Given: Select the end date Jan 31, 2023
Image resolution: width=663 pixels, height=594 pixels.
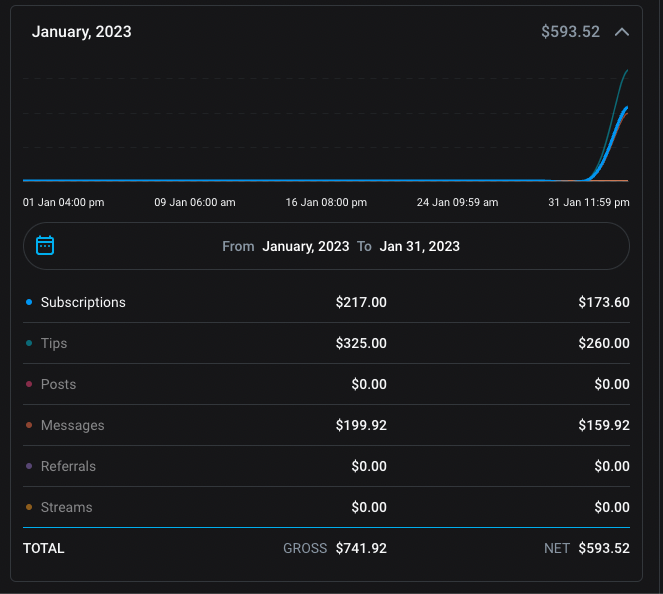Looking at the screenshot, I should tap(419, 246).
